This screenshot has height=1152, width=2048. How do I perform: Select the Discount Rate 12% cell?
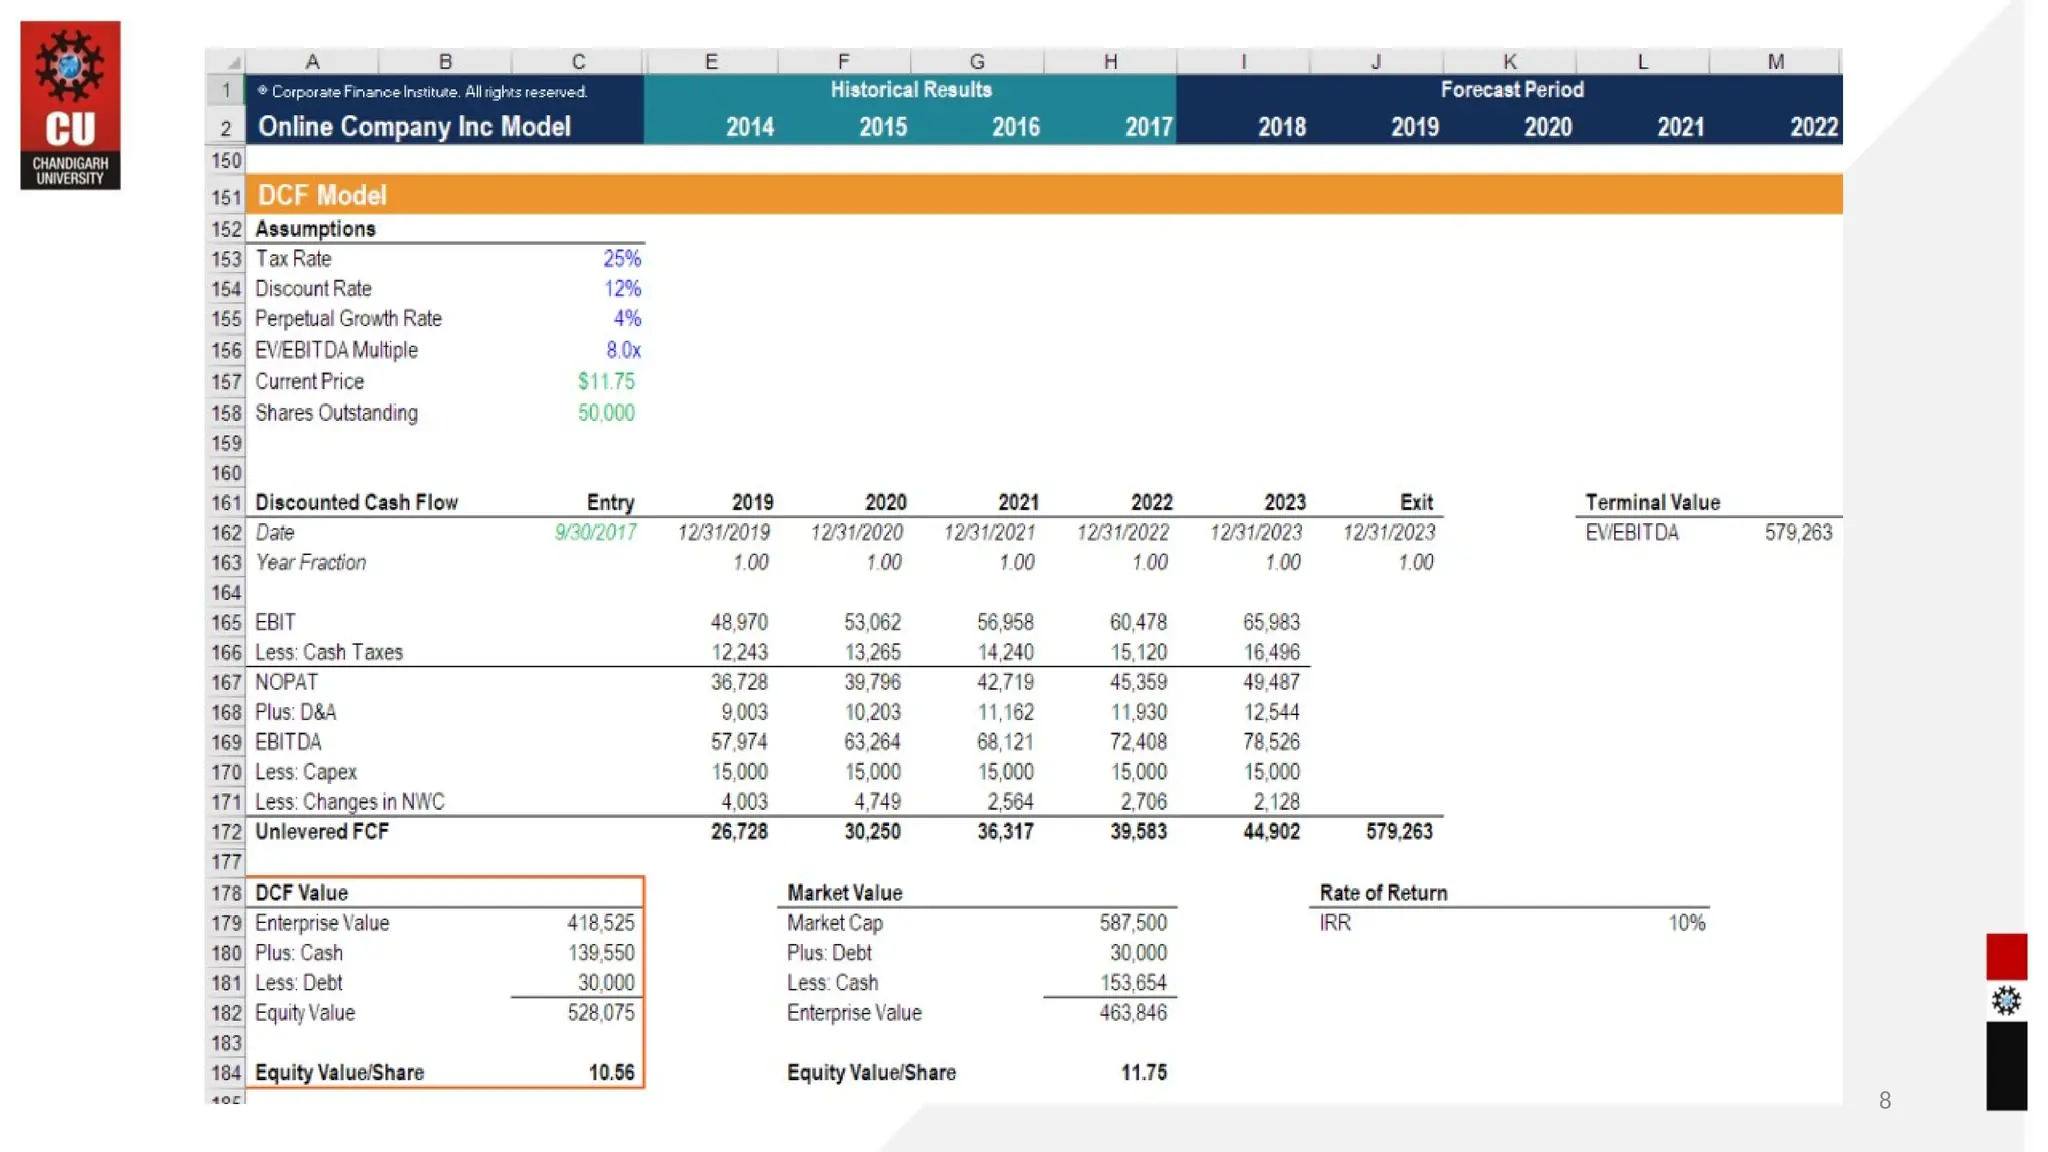click(621, 289)
